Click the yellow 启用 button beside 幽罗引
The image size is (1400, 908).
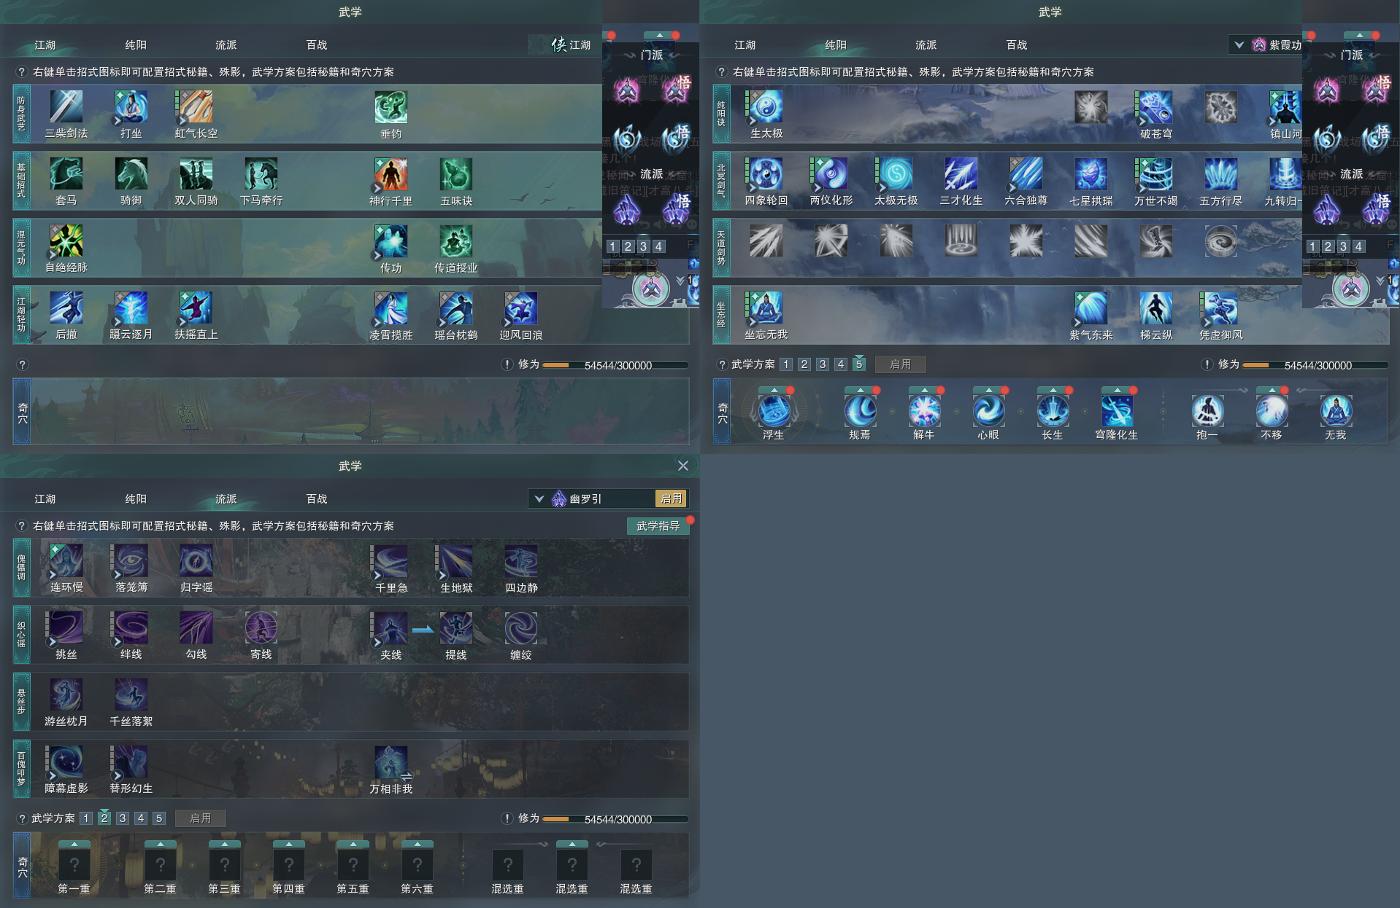click(x=670, y=498)
